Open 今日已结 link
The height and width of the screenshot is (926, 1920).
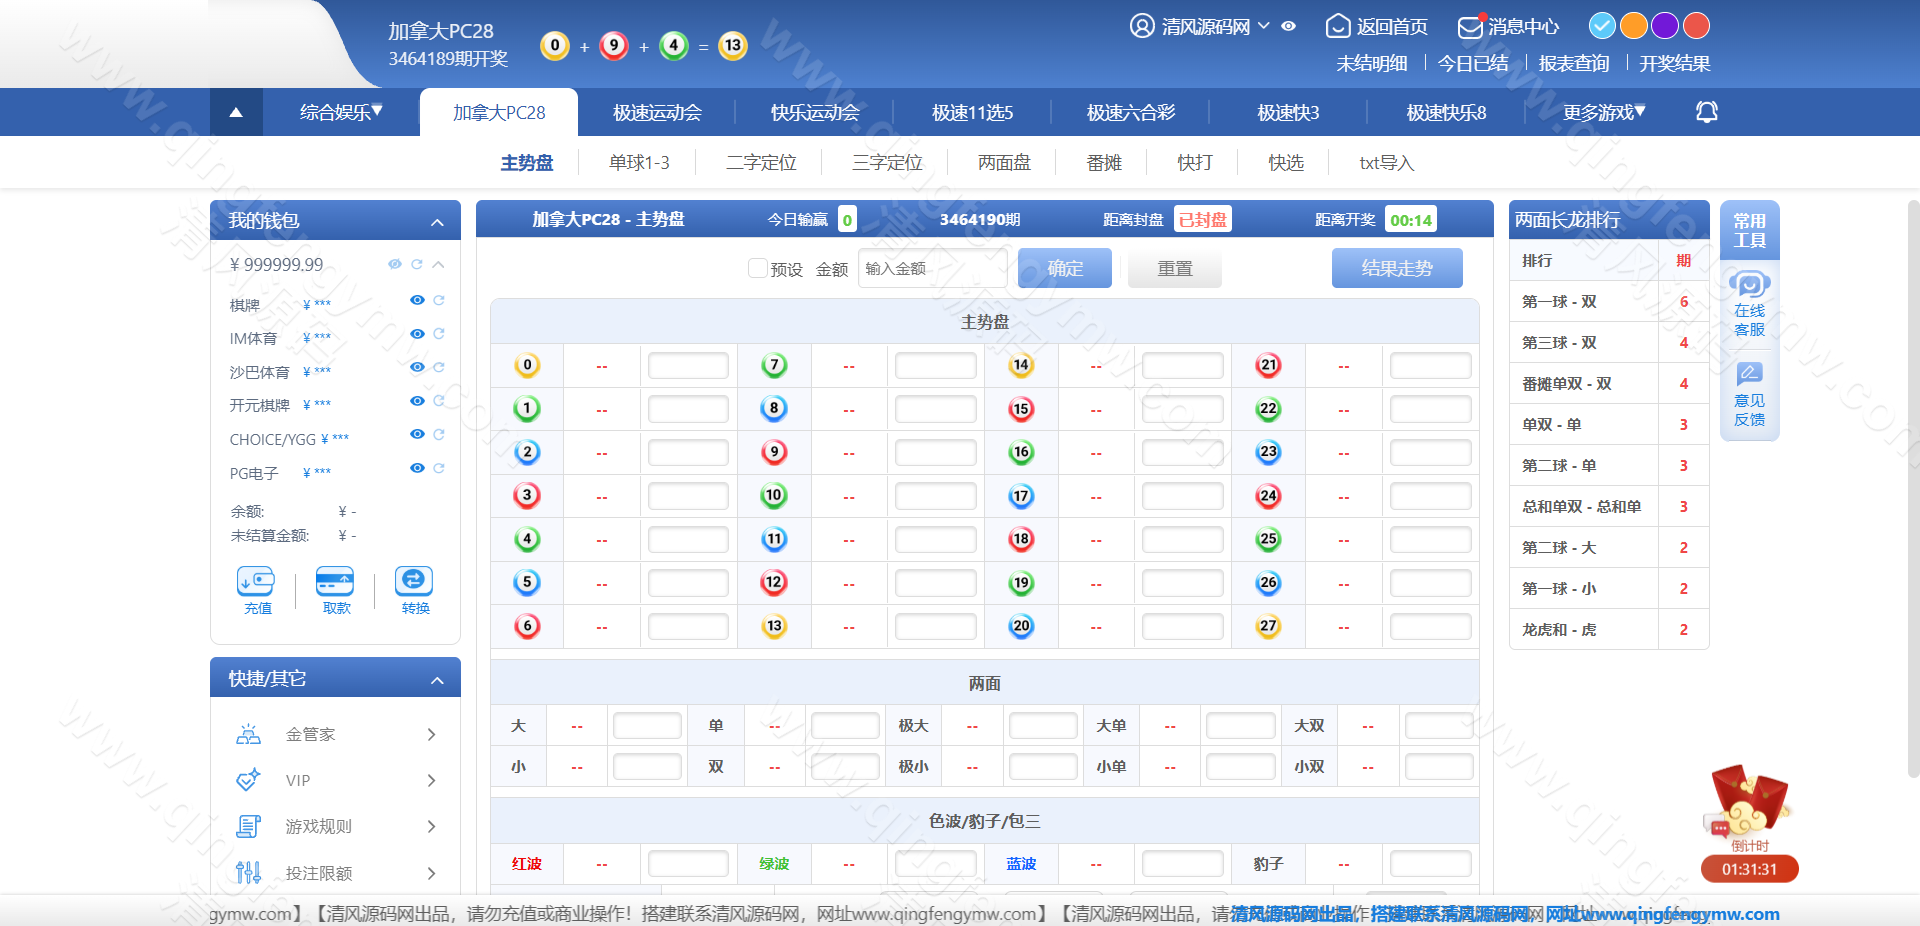1472,63
